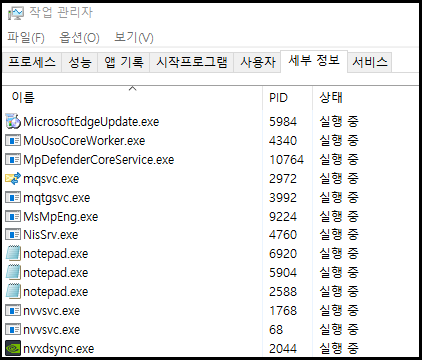Click nvvsvc.exe icon for PID 1768
Image resolution: width=422 pixels, height=360 pixels.
13,311
